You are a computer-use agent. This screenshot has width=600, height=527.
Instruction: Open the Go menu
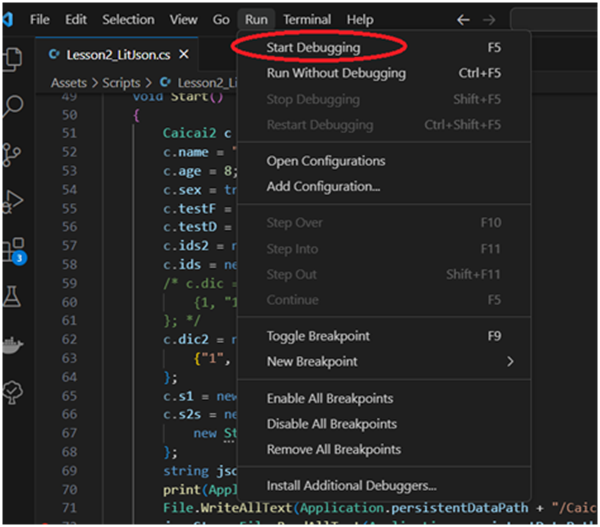pyautogui.click(x=221, y=20)
